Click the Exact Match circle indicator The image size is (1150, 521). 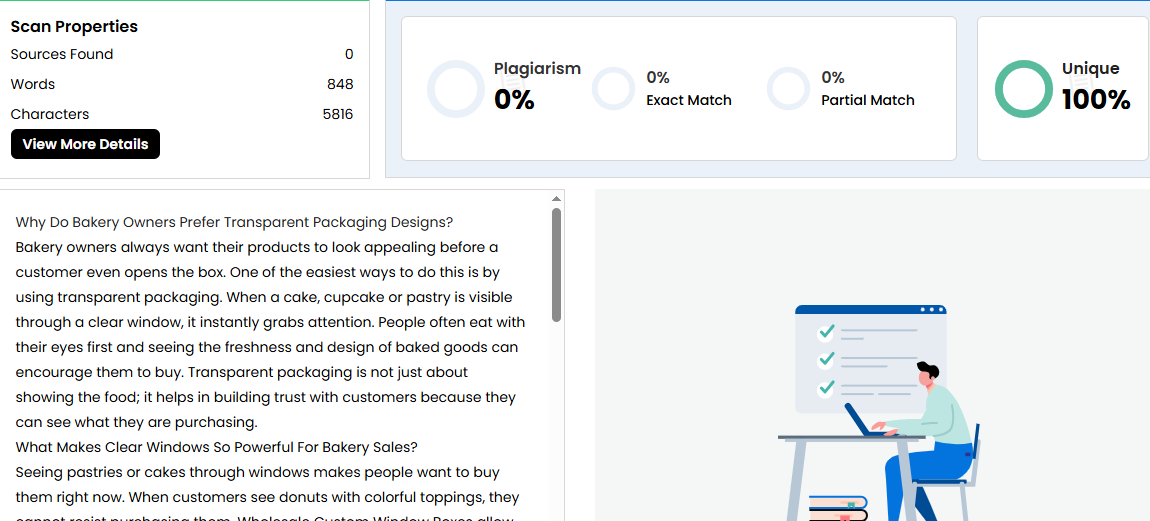coord(613,89)
